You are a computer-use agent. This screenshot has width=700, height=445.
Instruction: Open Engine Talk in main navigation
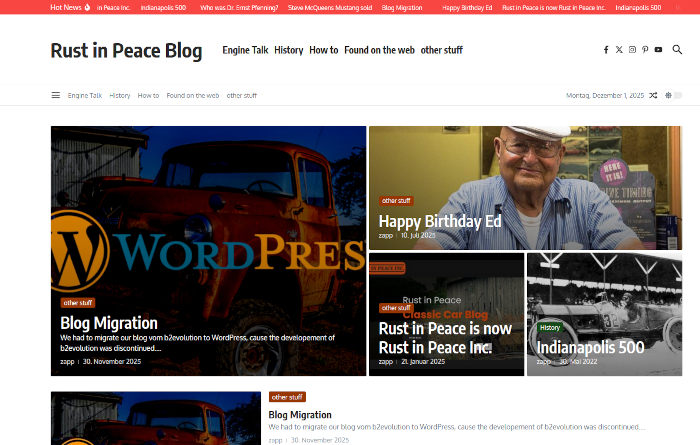coord(244,50)
